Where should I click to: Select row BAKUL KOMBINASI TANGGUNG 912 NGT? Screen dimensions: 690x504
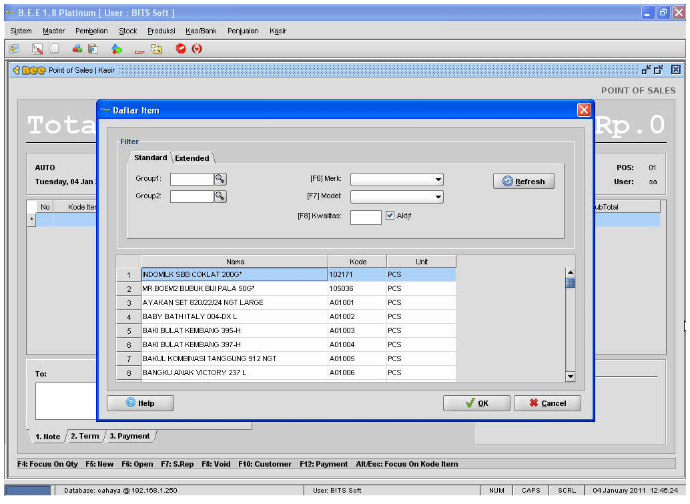286,359
